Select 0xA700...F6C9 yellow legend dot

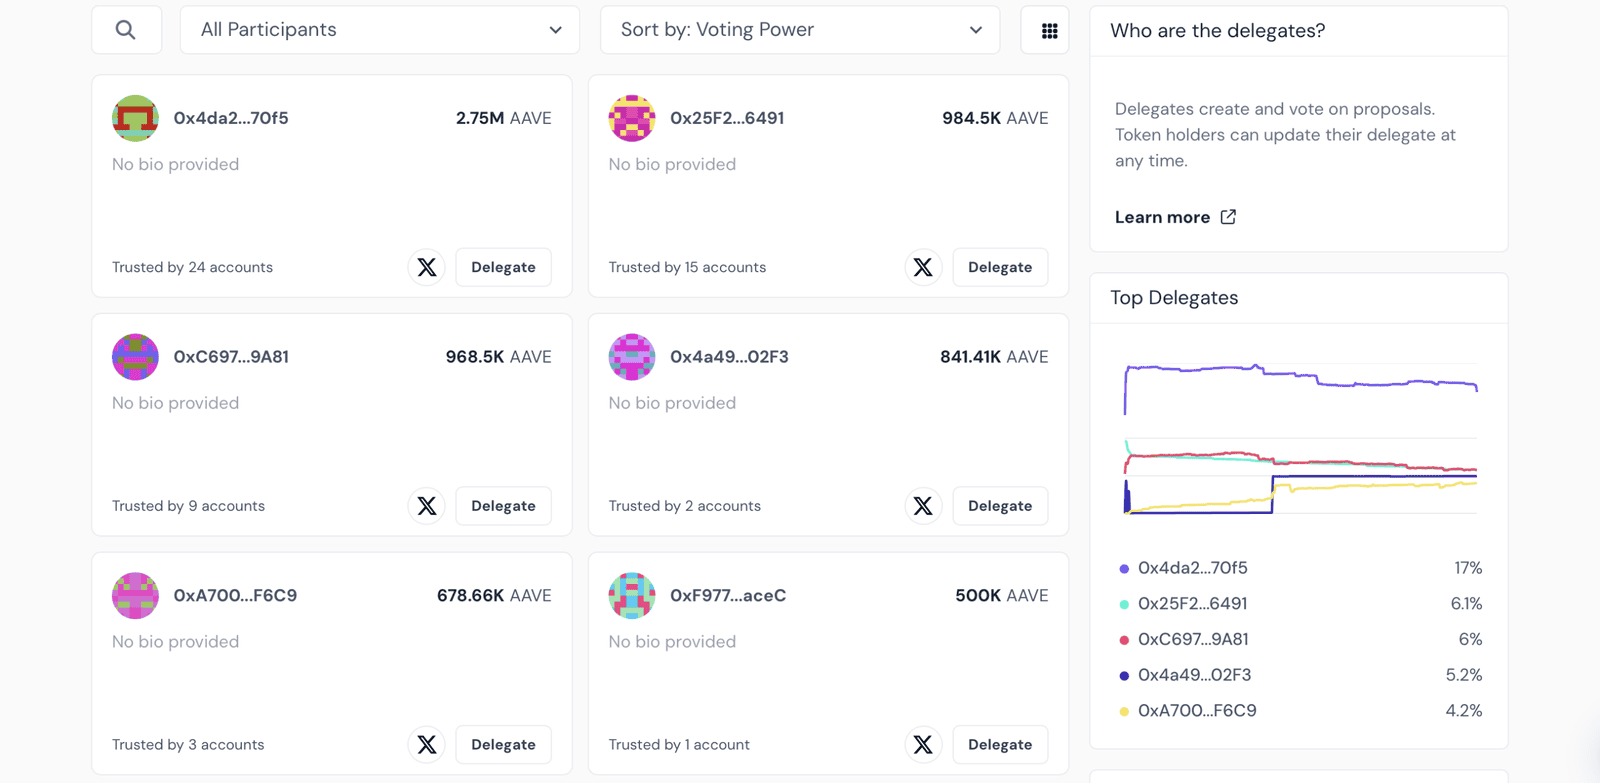(x=1124, y=712)
